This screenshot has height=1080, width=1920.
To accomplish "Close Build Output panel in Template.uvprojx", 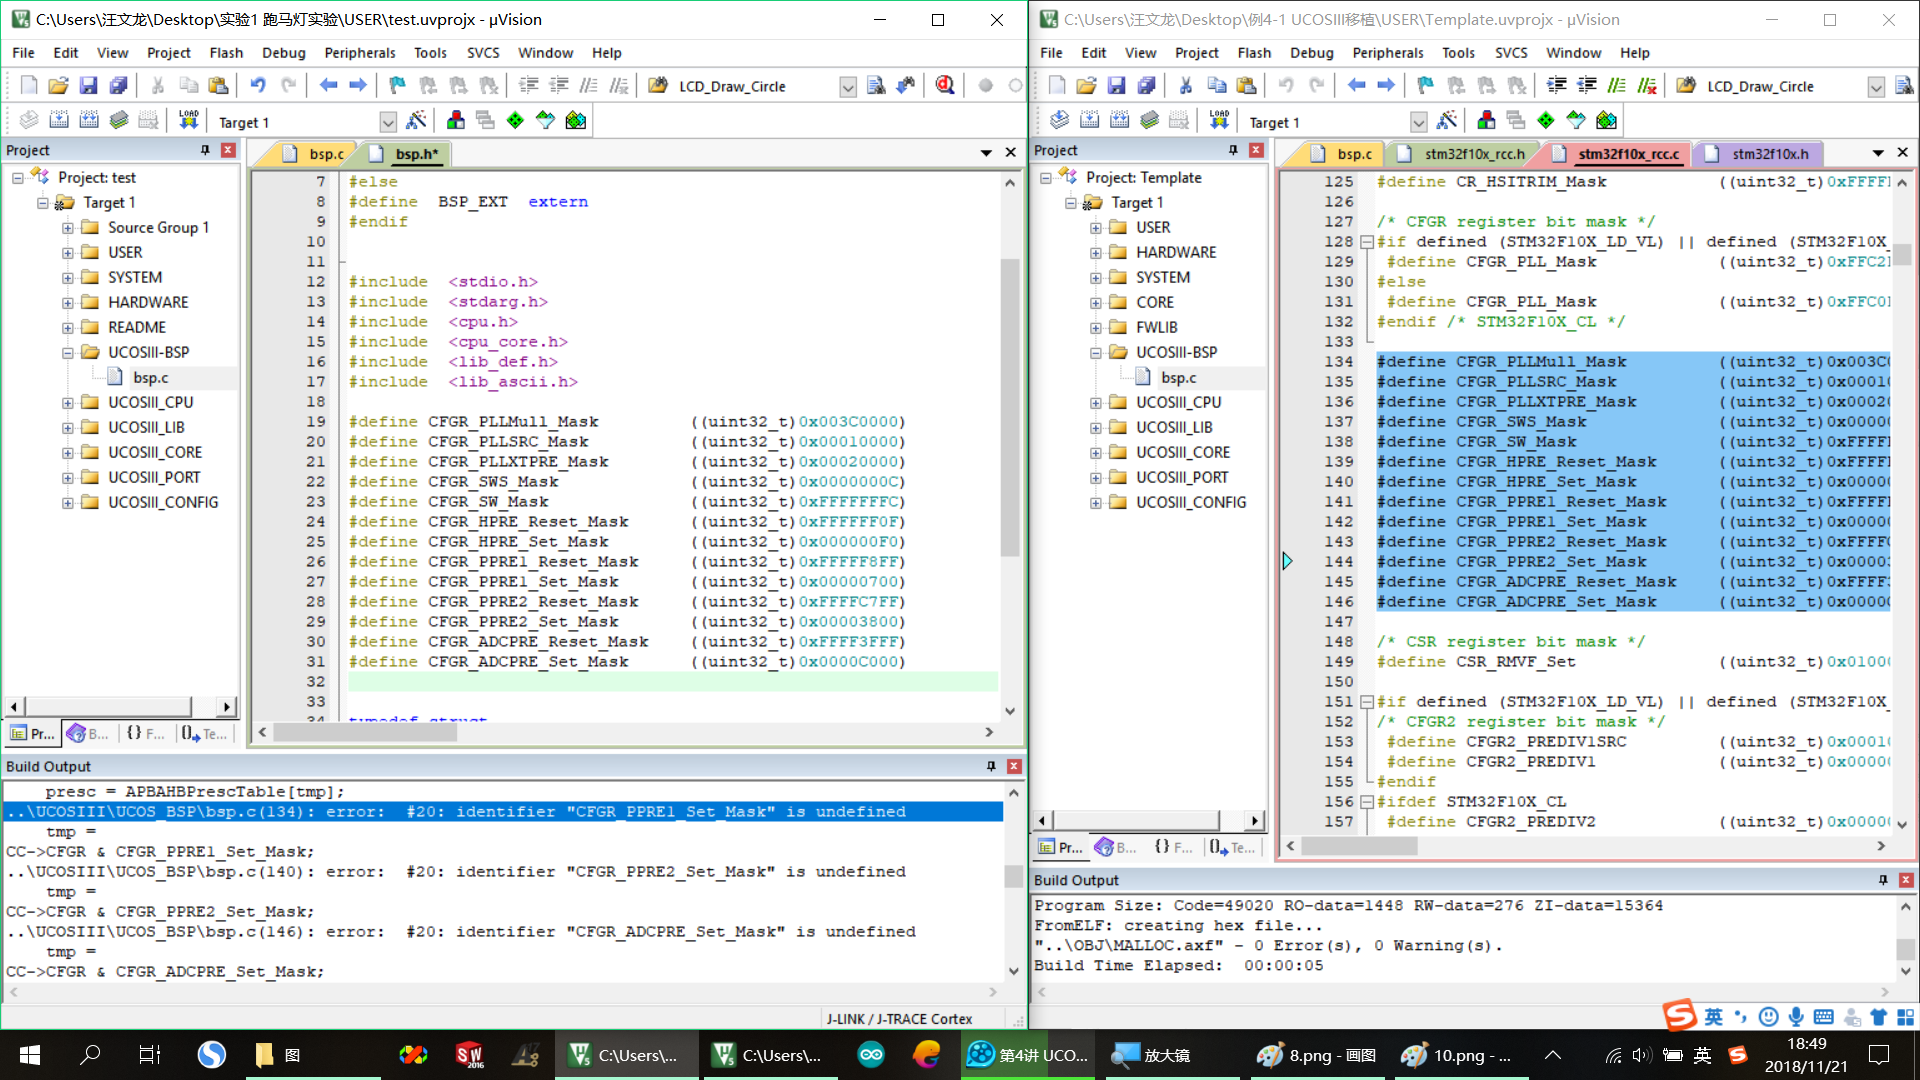I will coord(1906,880).
